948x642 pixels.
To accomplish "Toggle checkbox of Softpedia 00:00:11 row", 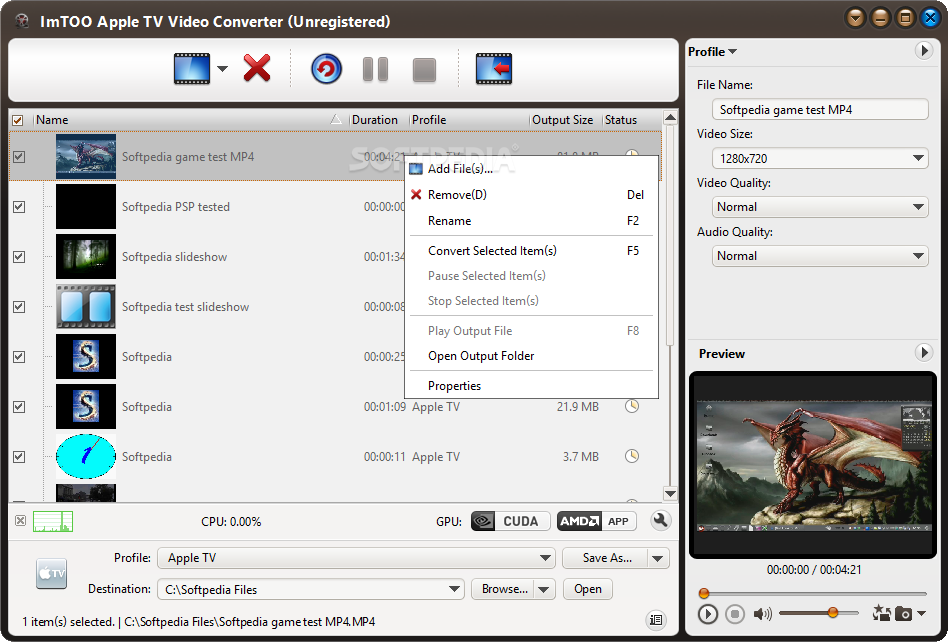I will pyautogui.click(x=19, y=456).
